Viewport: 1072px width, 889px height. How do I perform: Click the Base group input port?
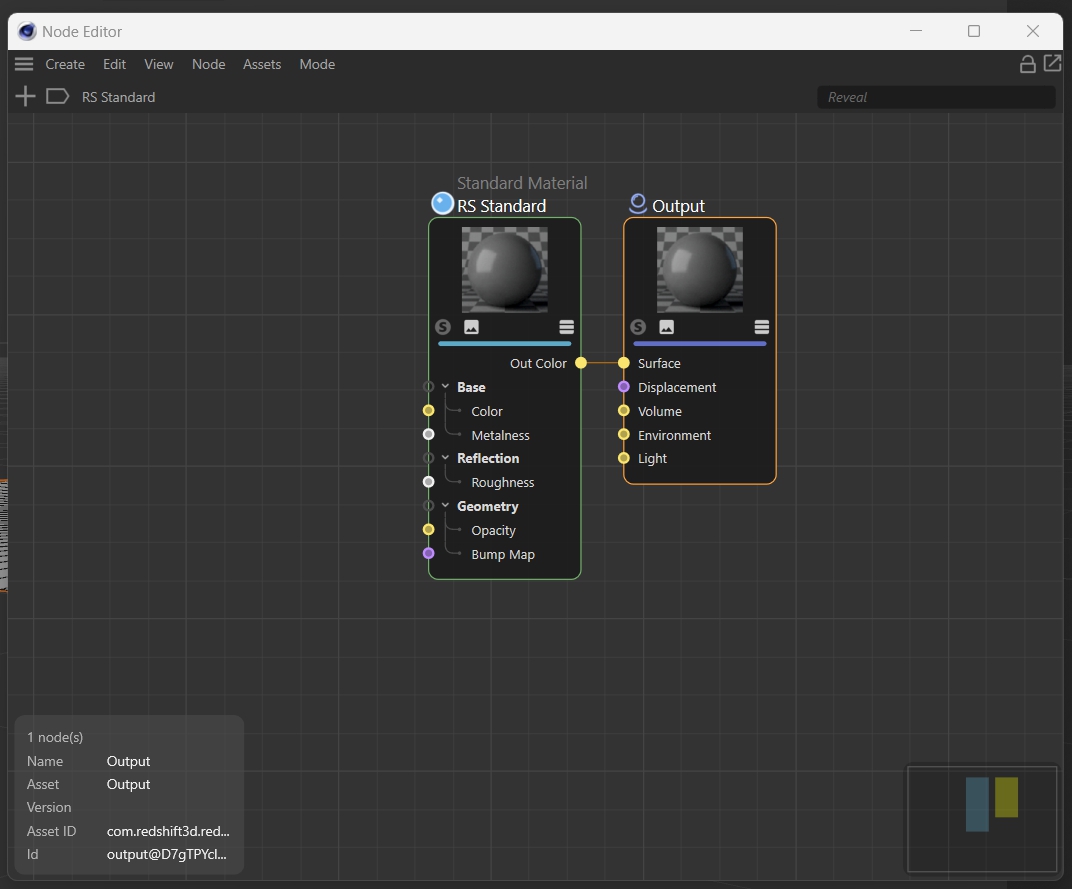(429, 387)
